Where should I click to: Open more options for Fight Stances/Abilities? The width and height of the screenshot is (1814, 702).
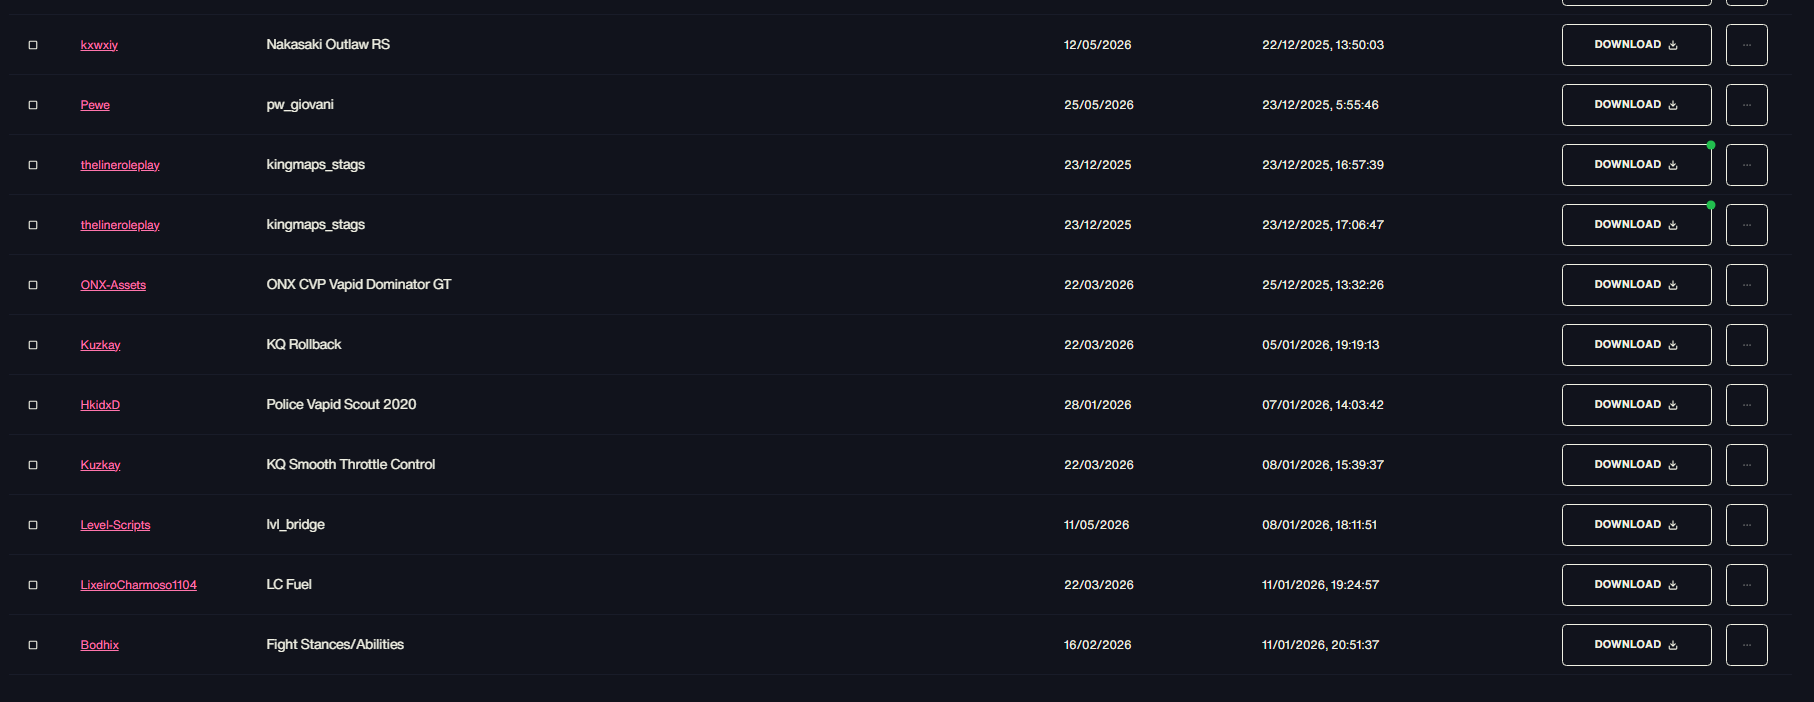1746,645
